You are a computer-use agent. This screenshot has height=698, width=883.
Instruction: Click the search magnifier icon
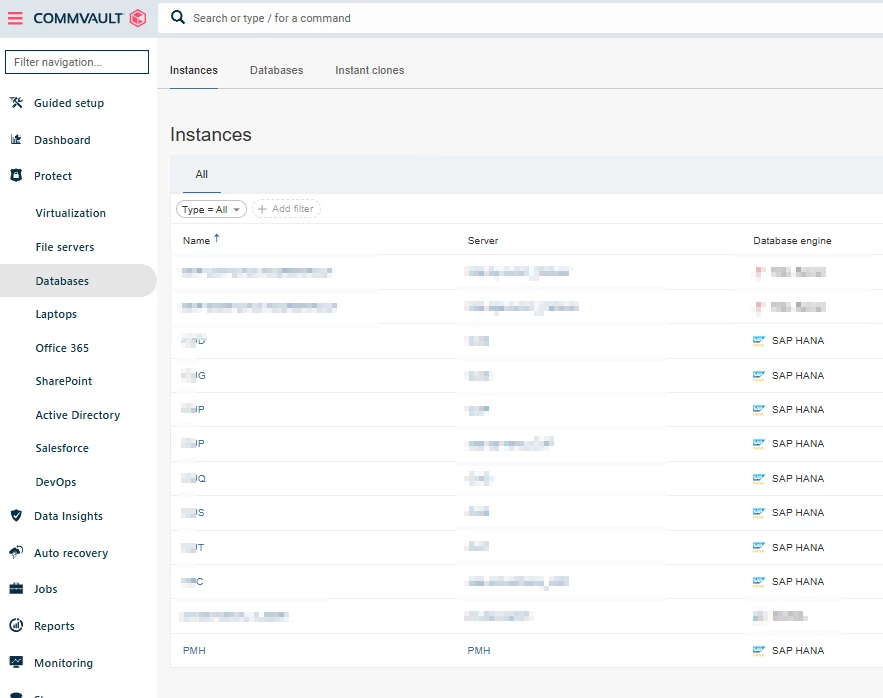point(178,17)
